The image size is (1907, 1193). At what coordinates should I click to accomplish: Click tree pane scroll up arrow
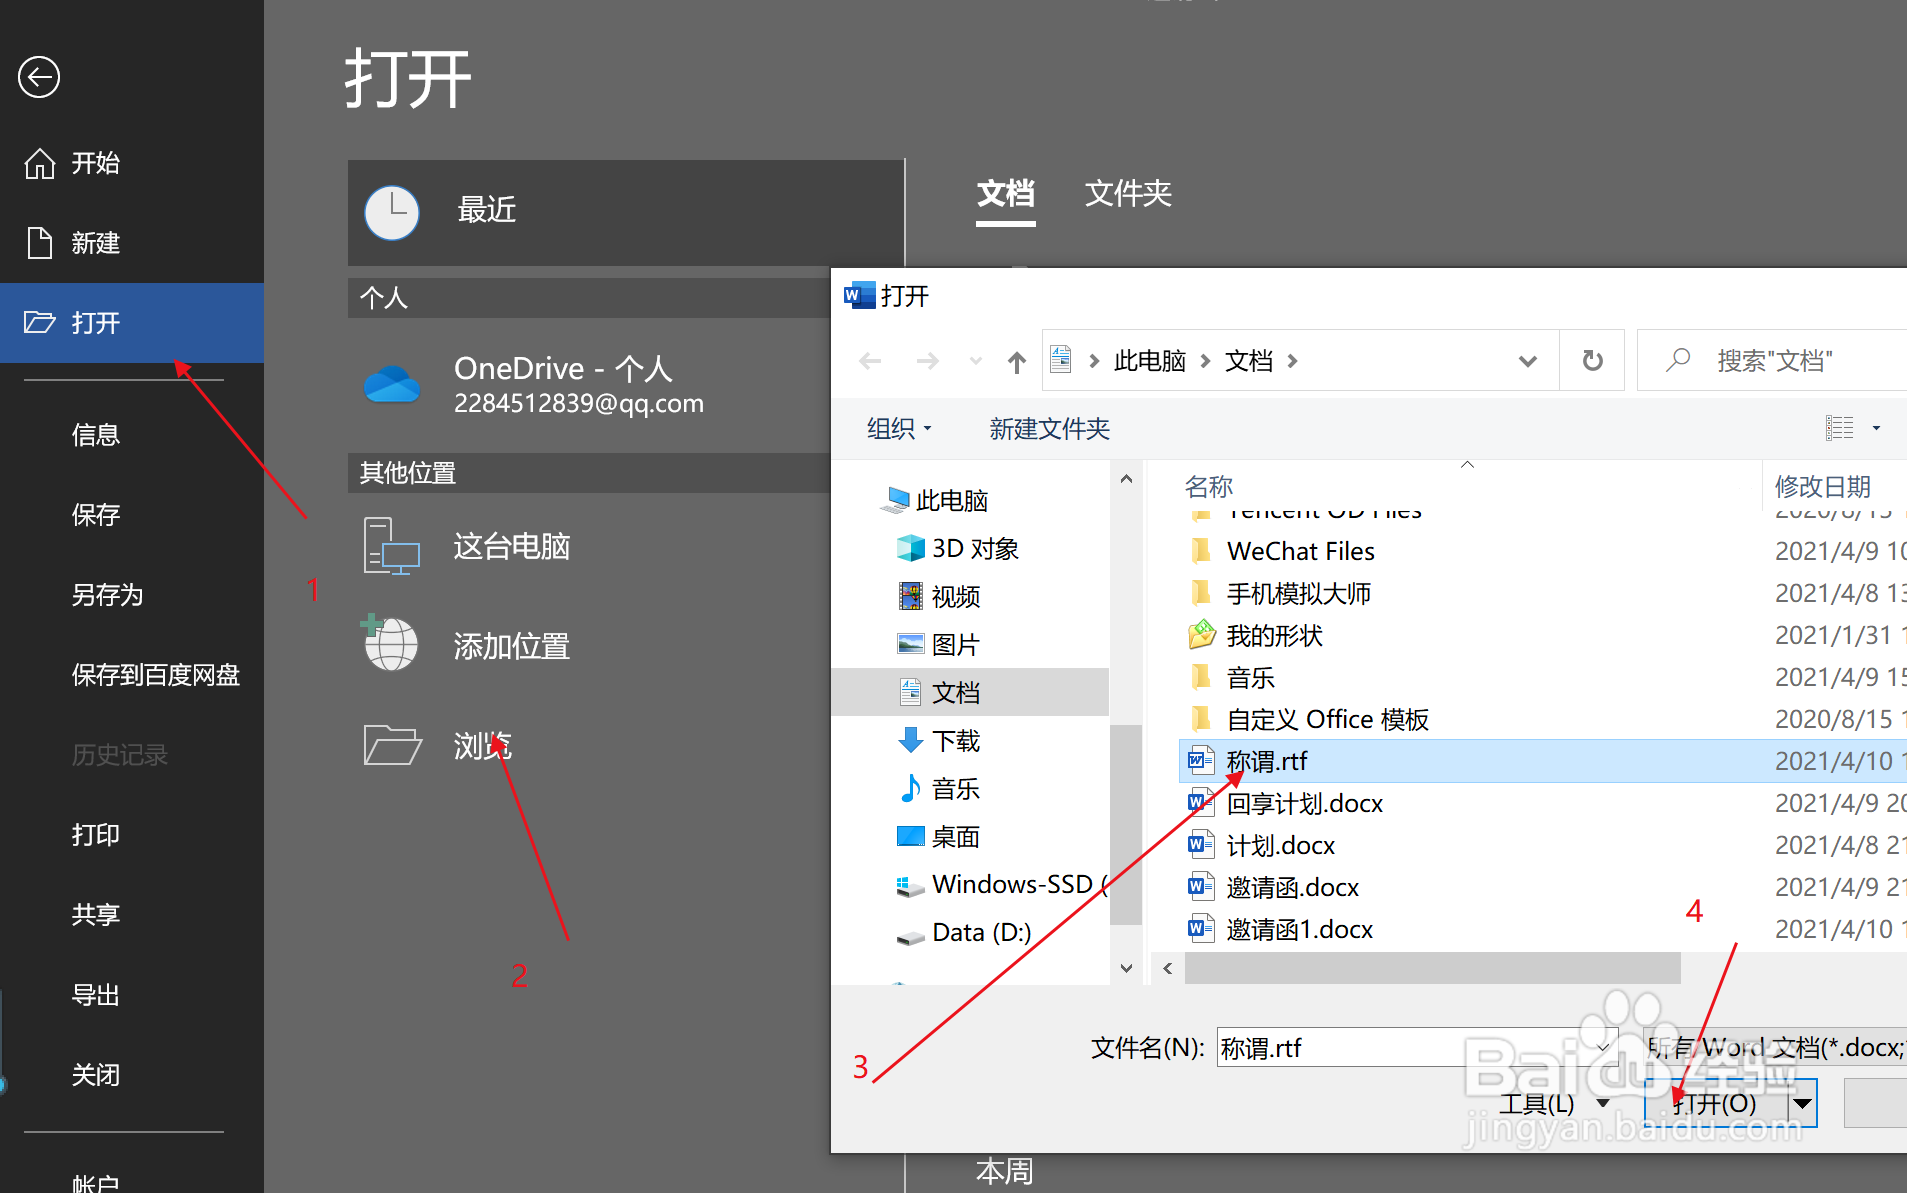[x=1126, y=479]
